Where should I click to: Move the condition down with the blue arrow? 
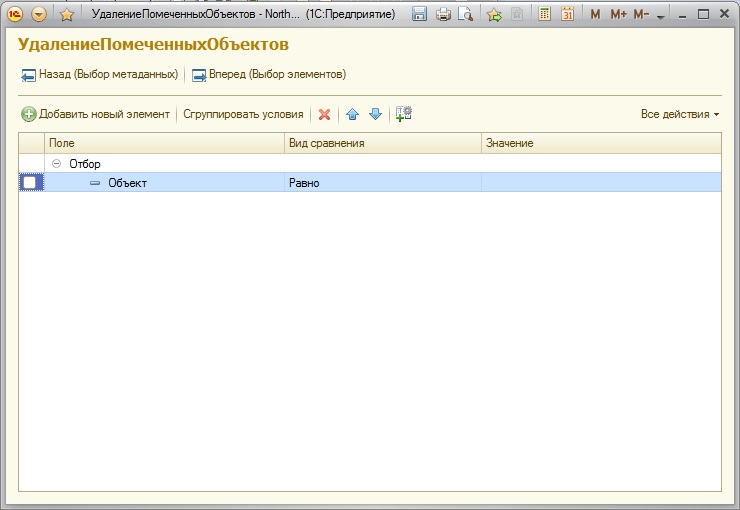tap(375, 114)
